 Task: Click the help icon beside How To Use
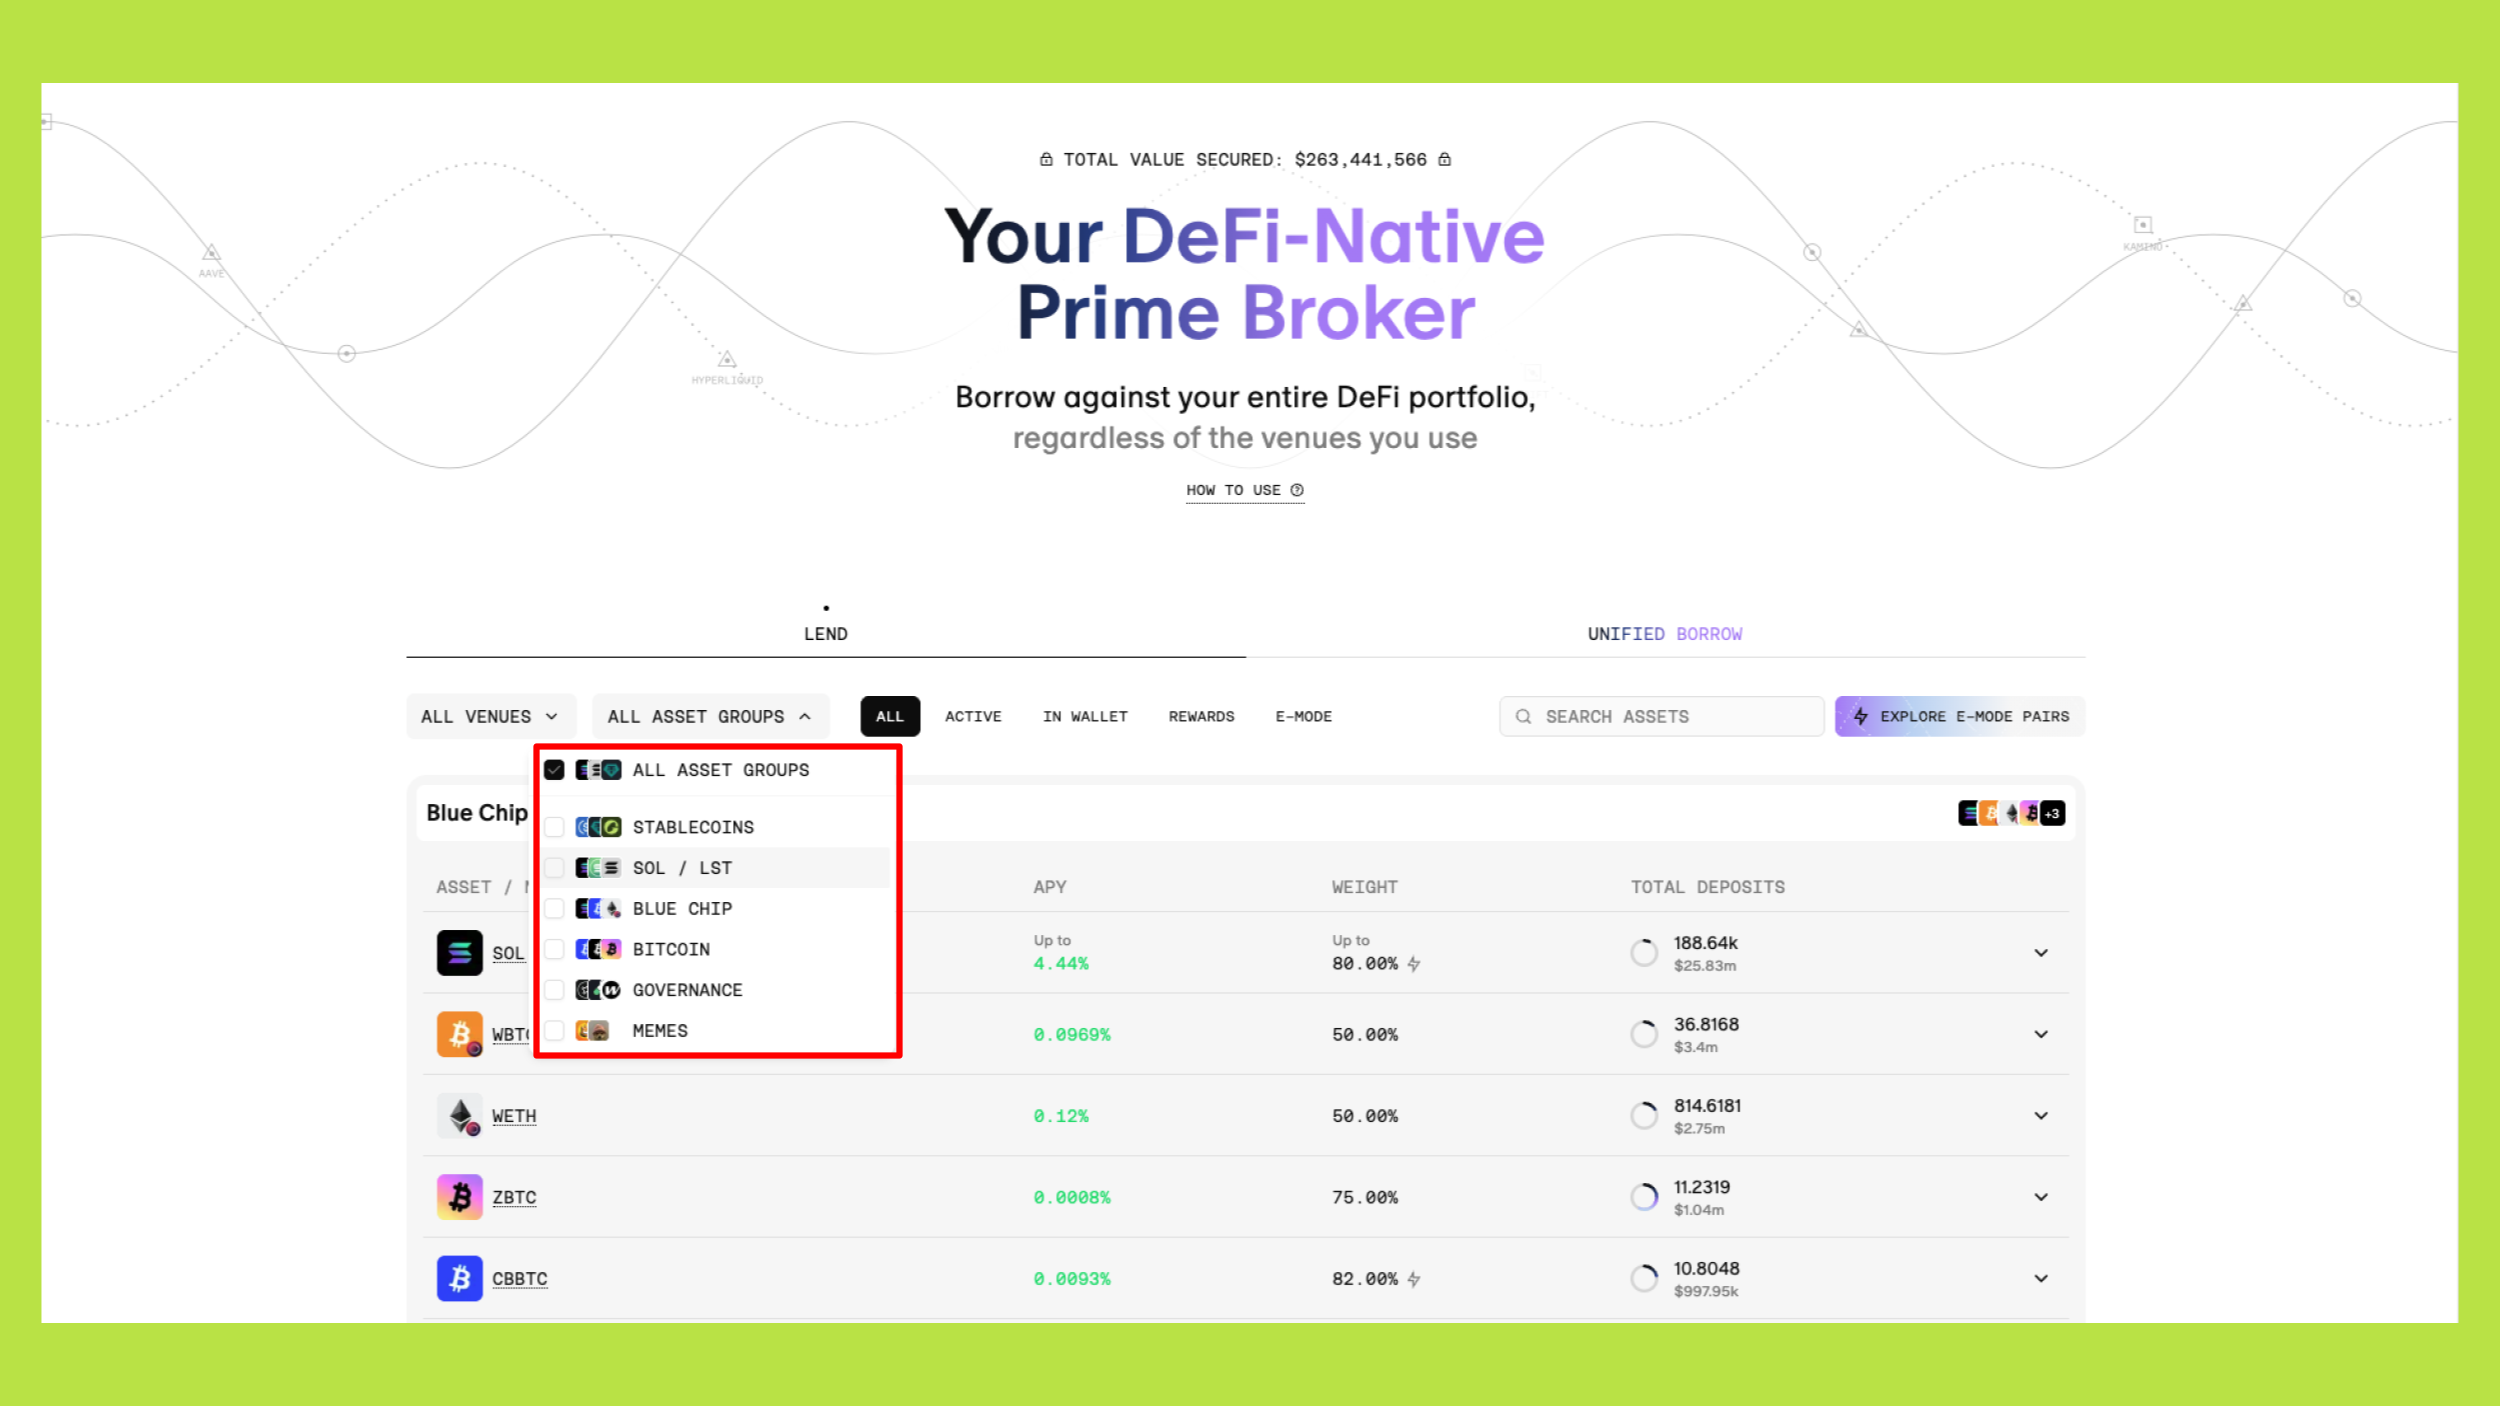pyautogui.click(x=1297, y=490)
